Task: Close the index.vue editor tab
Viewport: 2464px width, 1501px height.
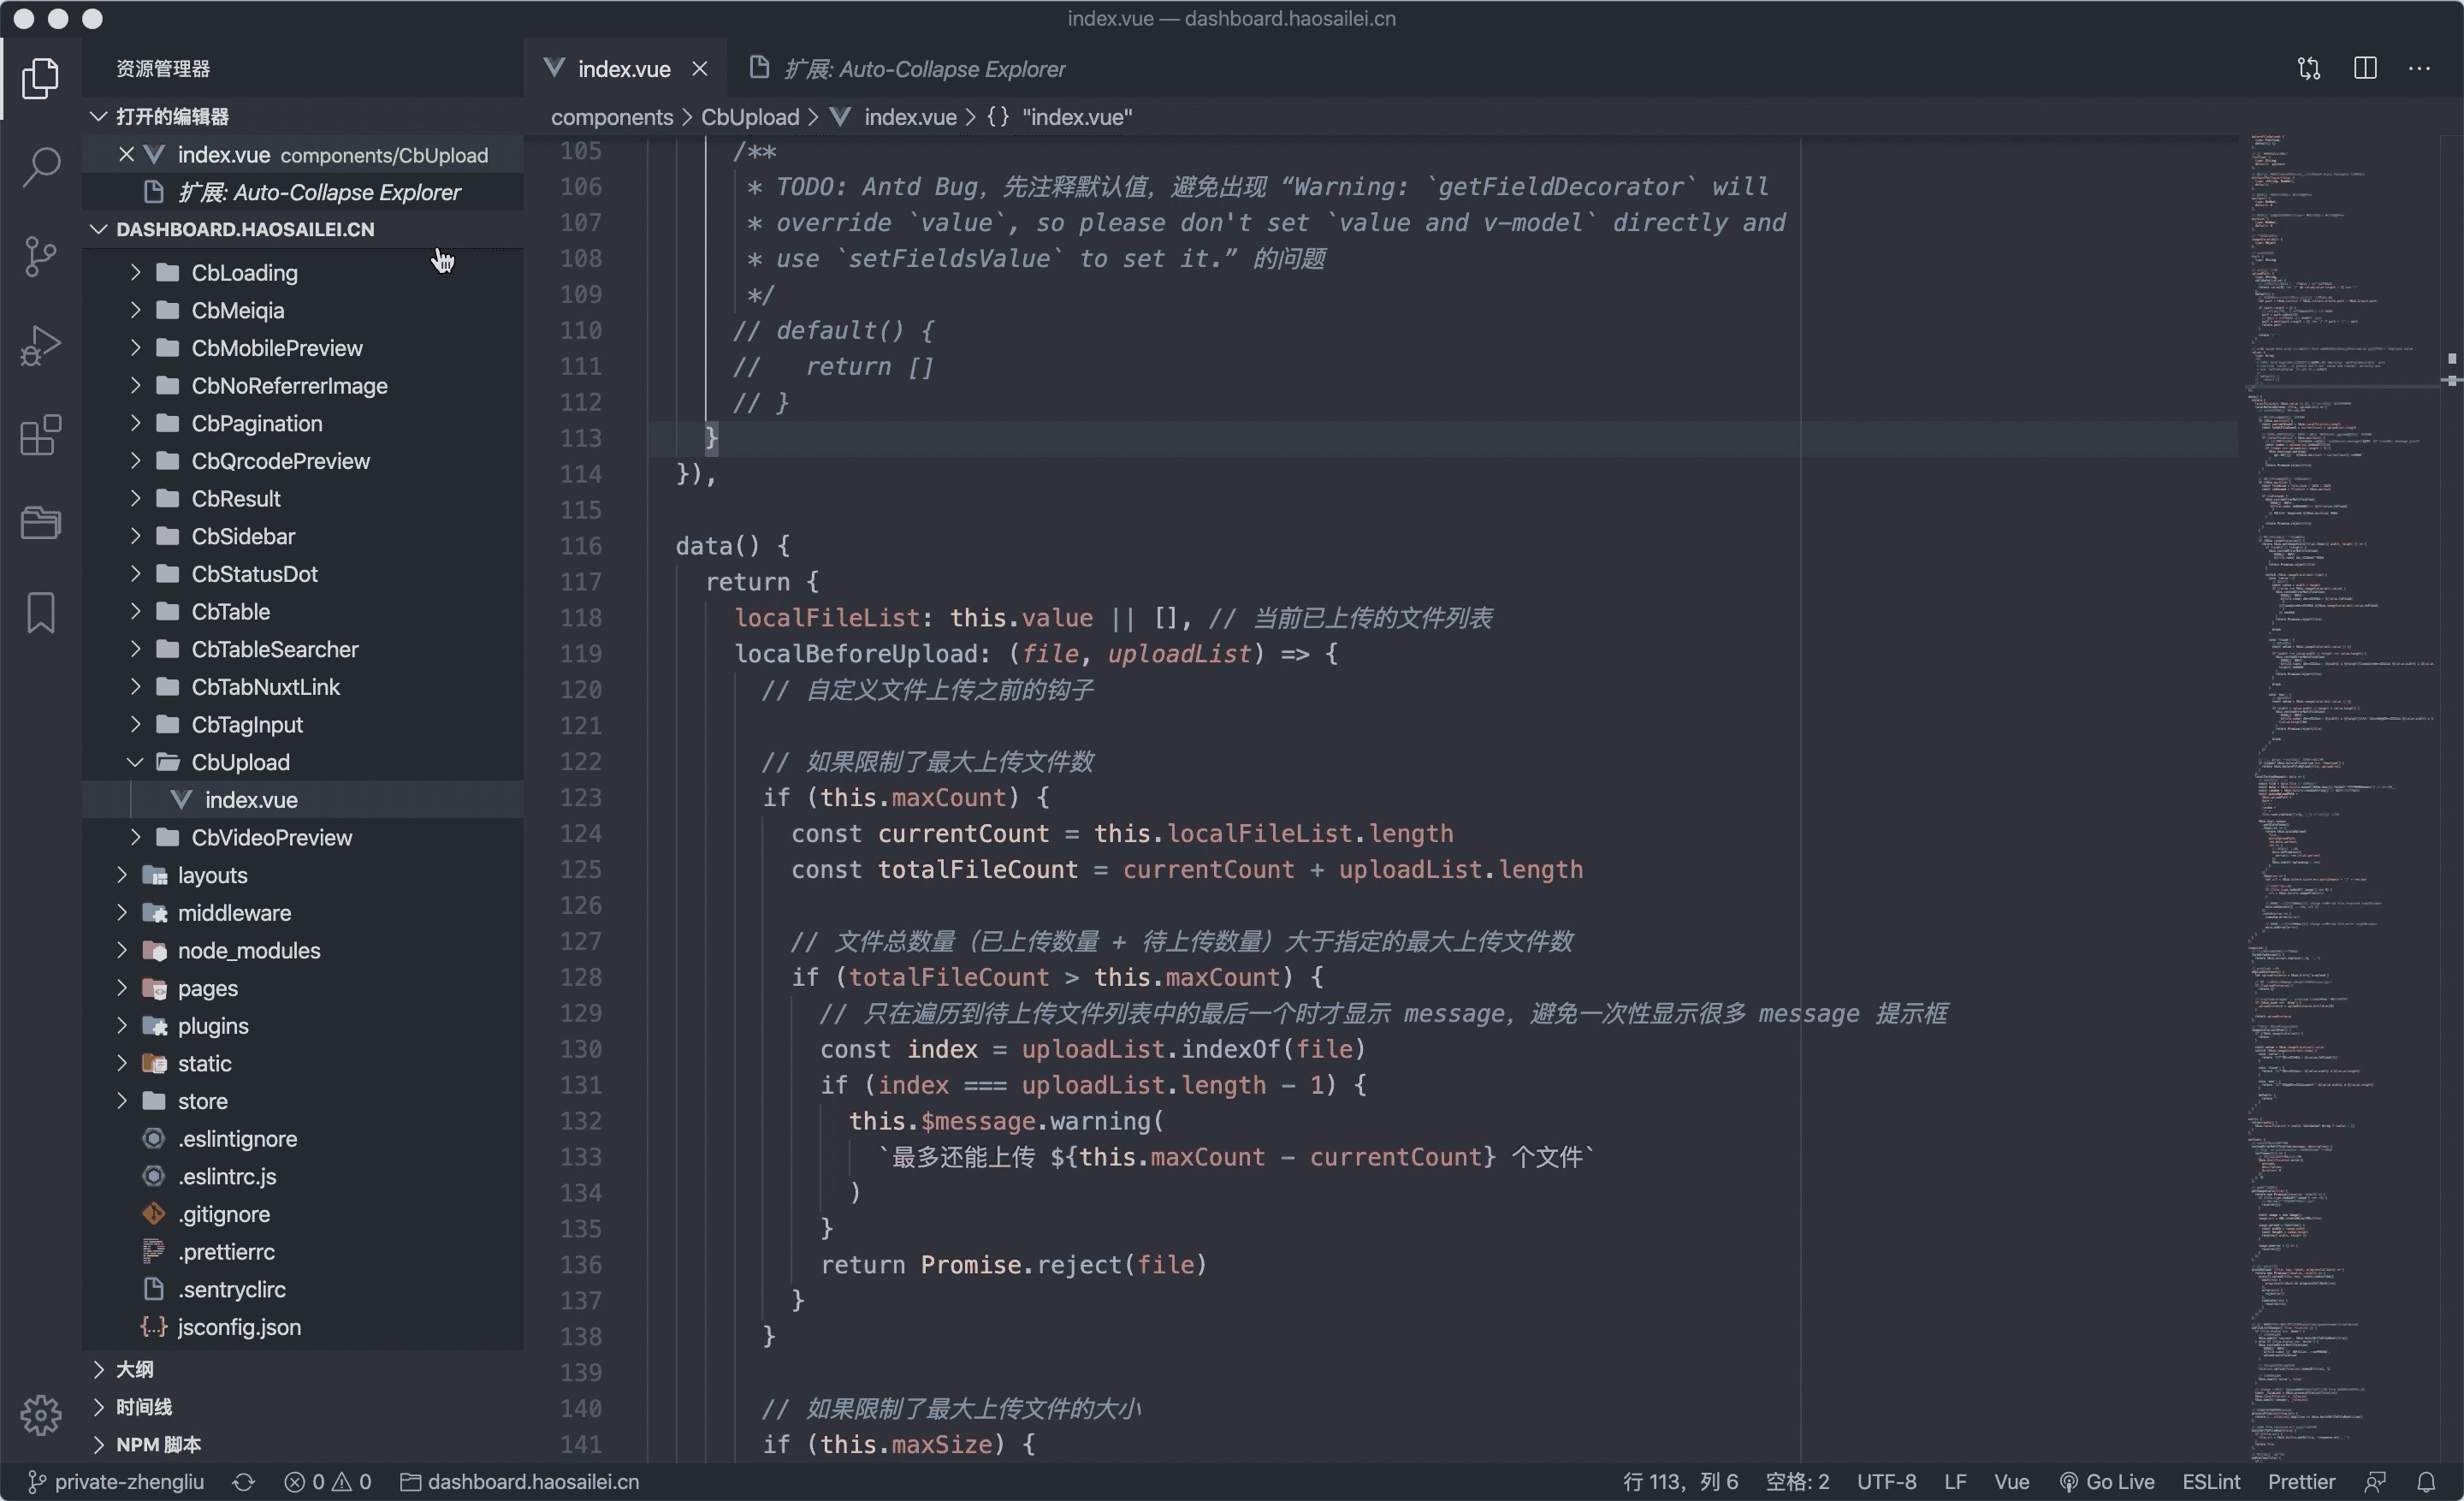Action: point(700,69)
